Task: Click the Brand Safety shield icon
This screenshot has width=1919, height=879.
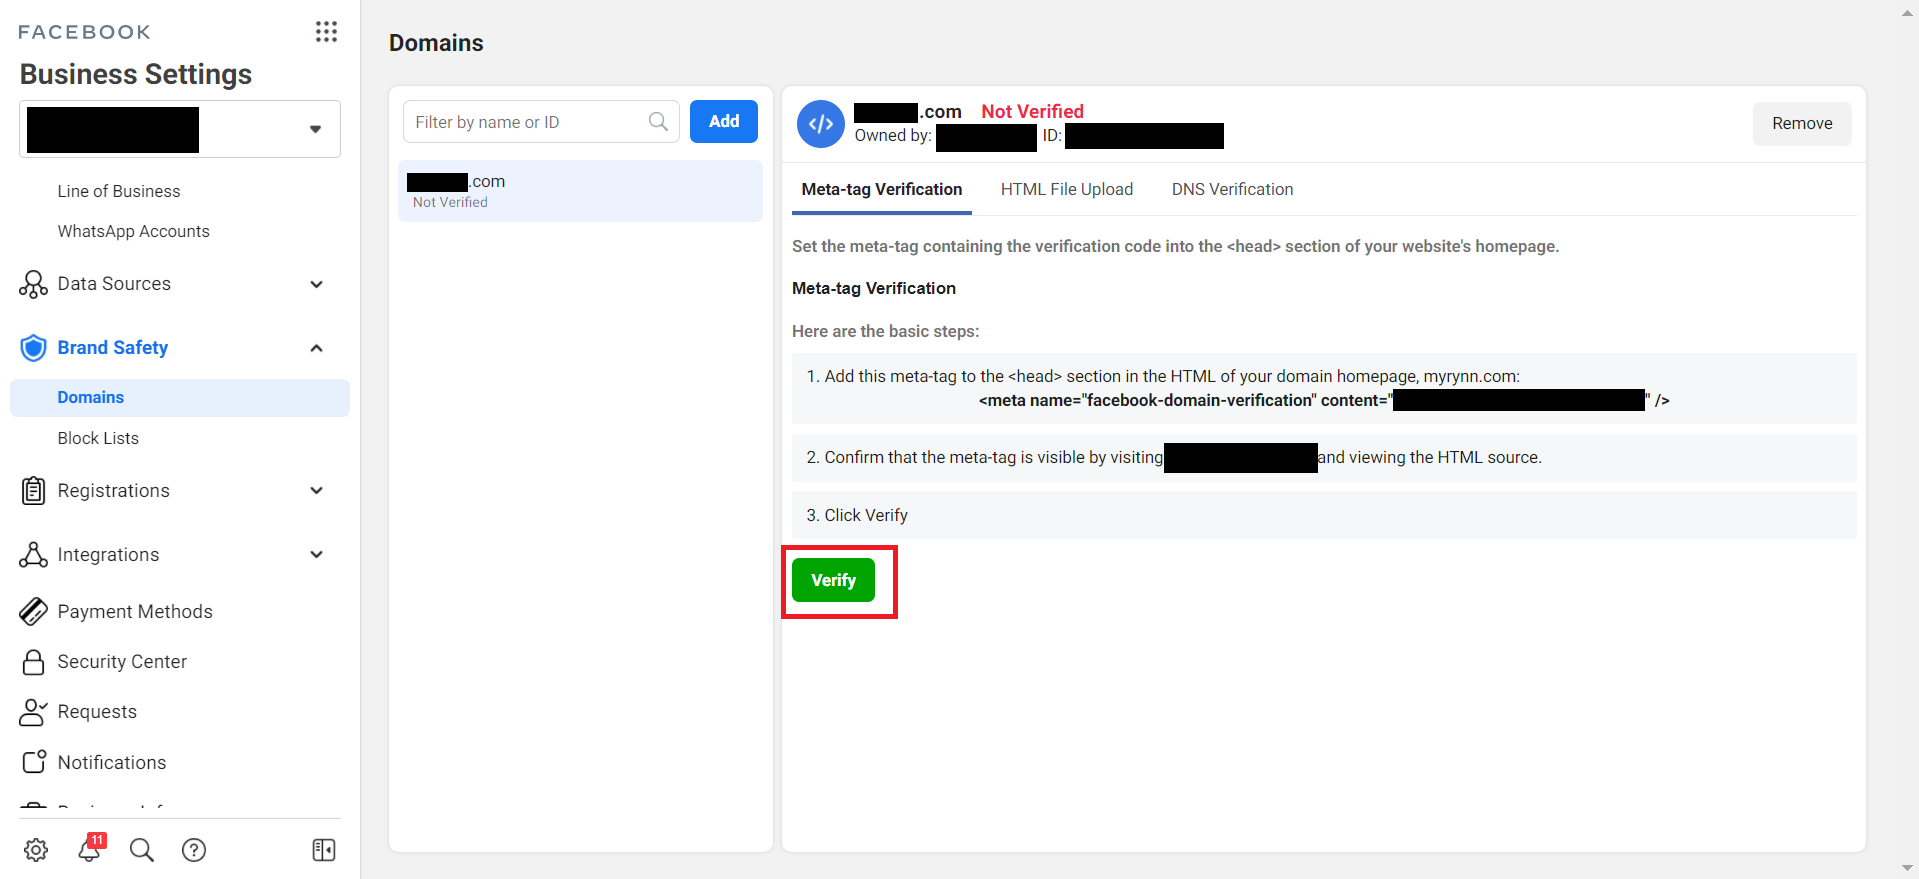Action: click(x=33, y=348)
